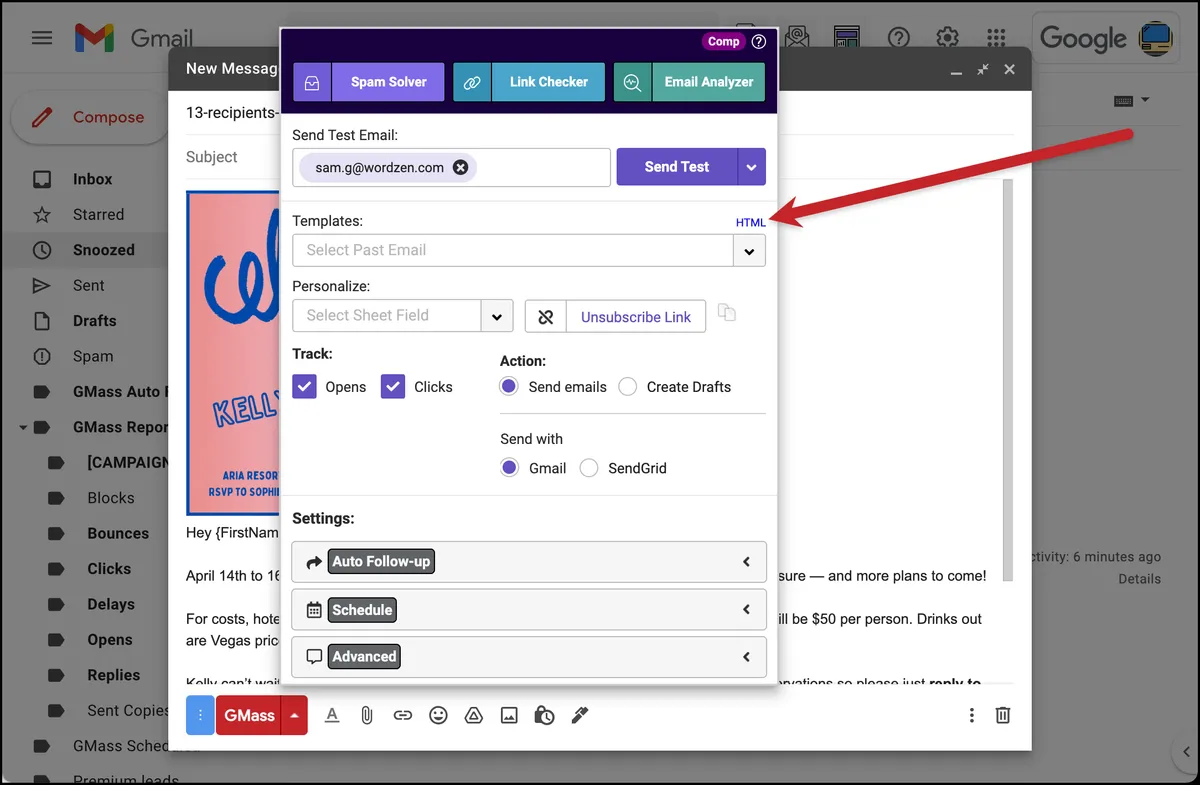Open the Google apps grid icon
This screenshot has width=1200, height=785.
tap(996, 38)
